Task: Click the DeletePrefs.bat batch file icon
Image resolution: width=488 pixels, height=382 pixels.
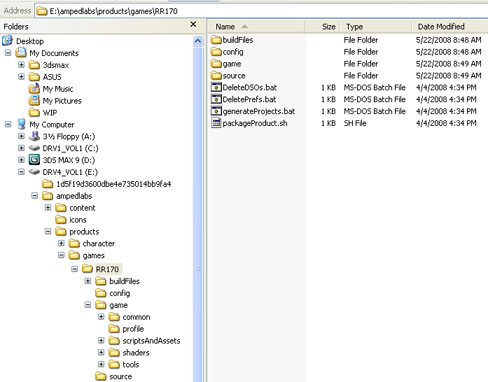Action: pos(216,99)
